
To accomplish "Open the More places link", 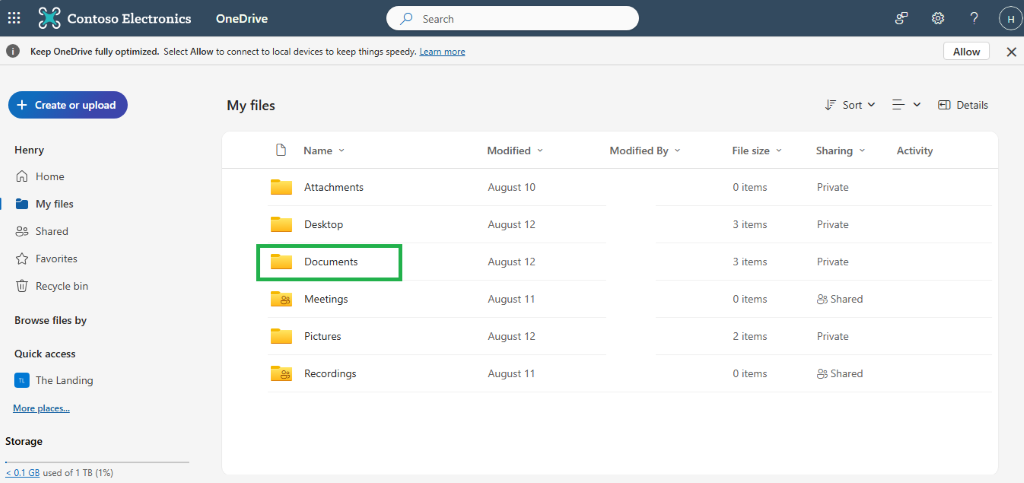I will 41,409.
